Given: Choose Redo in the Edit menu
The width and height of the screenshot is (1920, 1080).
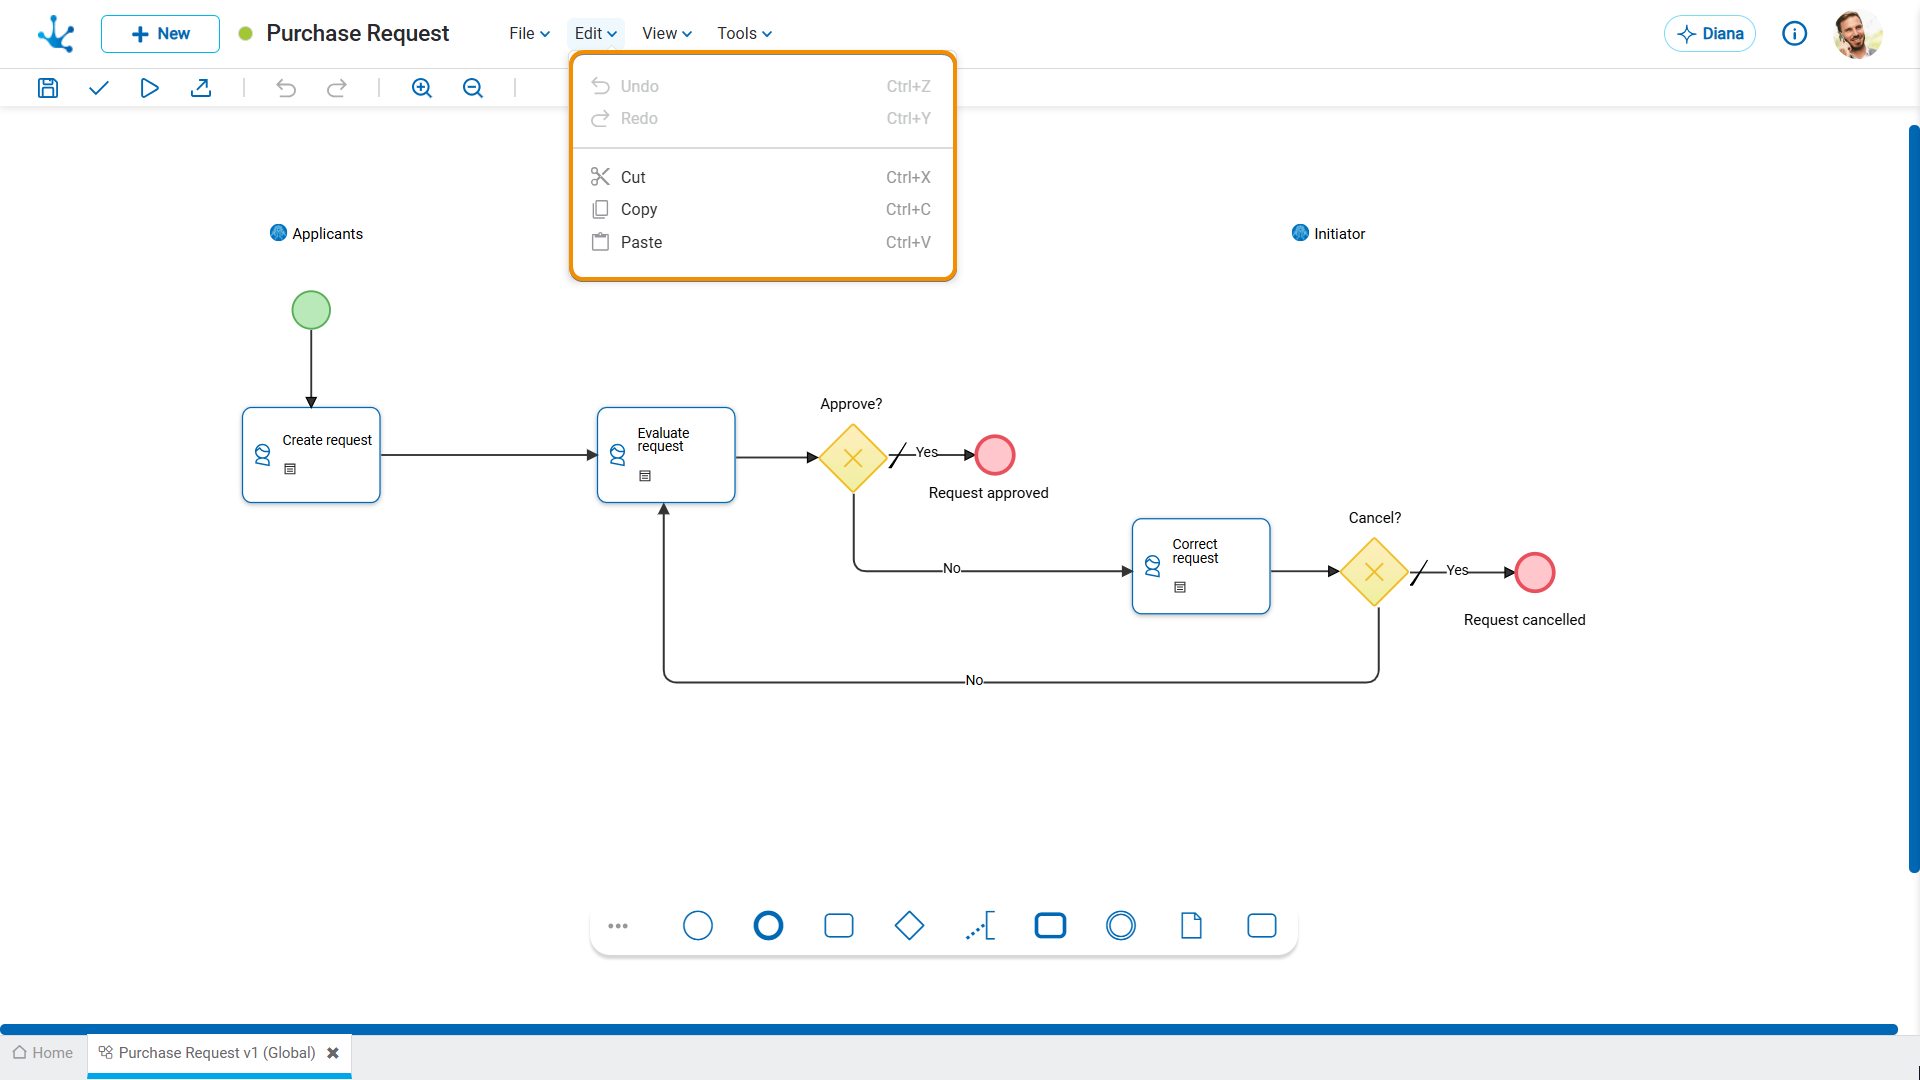Looking at the screenshot, I should click(762, 118).
